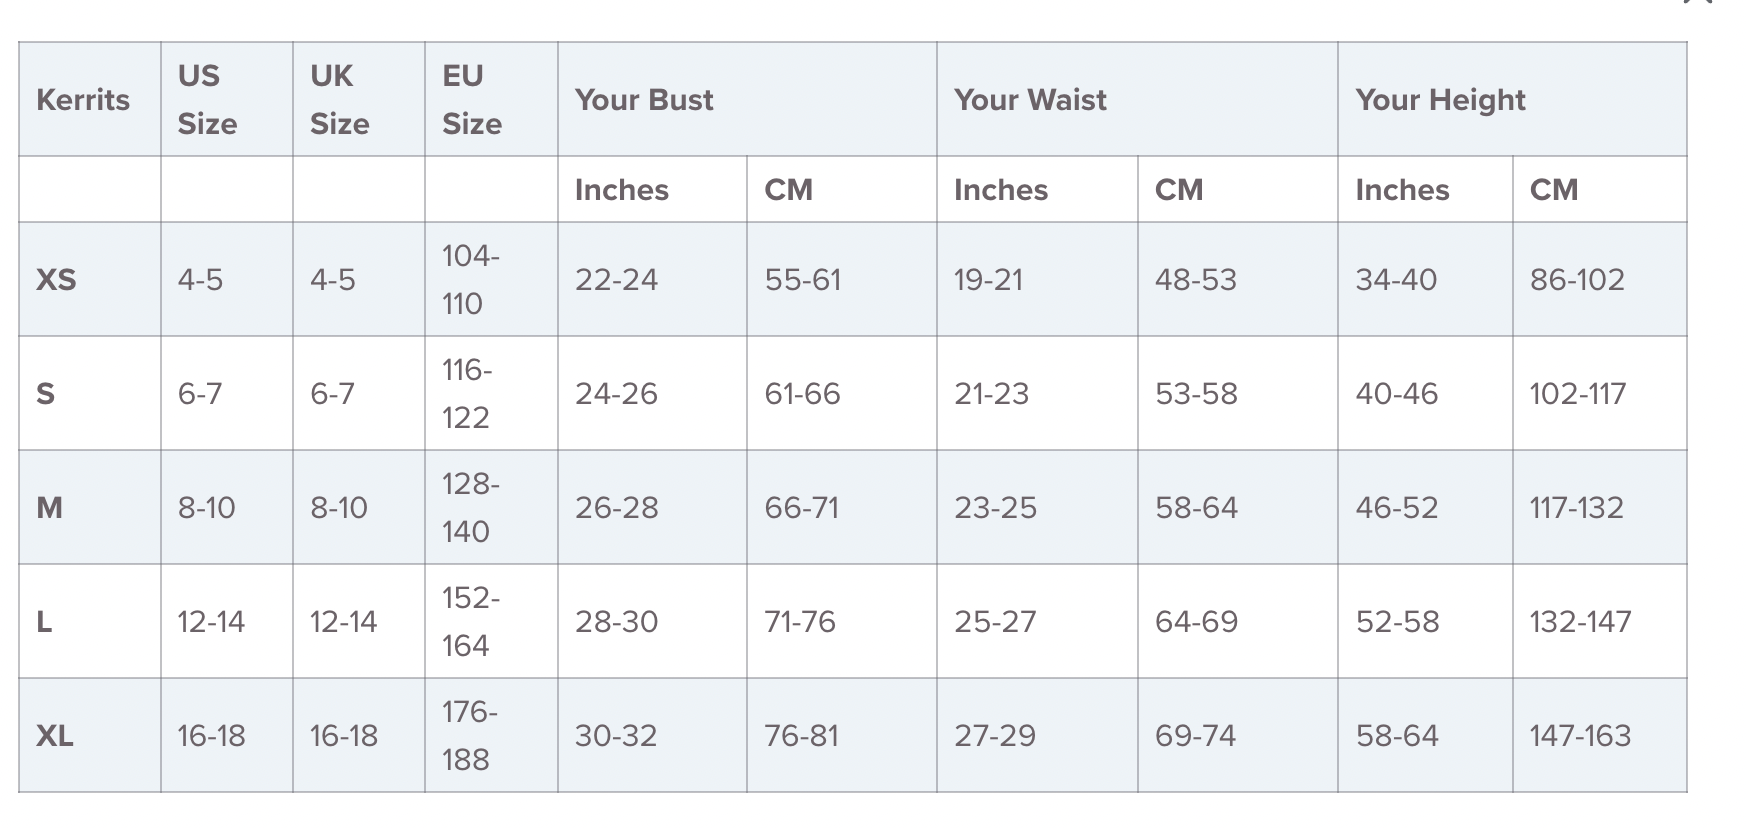Click the S size row label
Viewport: 1746px width, 828px height.
pyautogui.click(x=45, y=394)
